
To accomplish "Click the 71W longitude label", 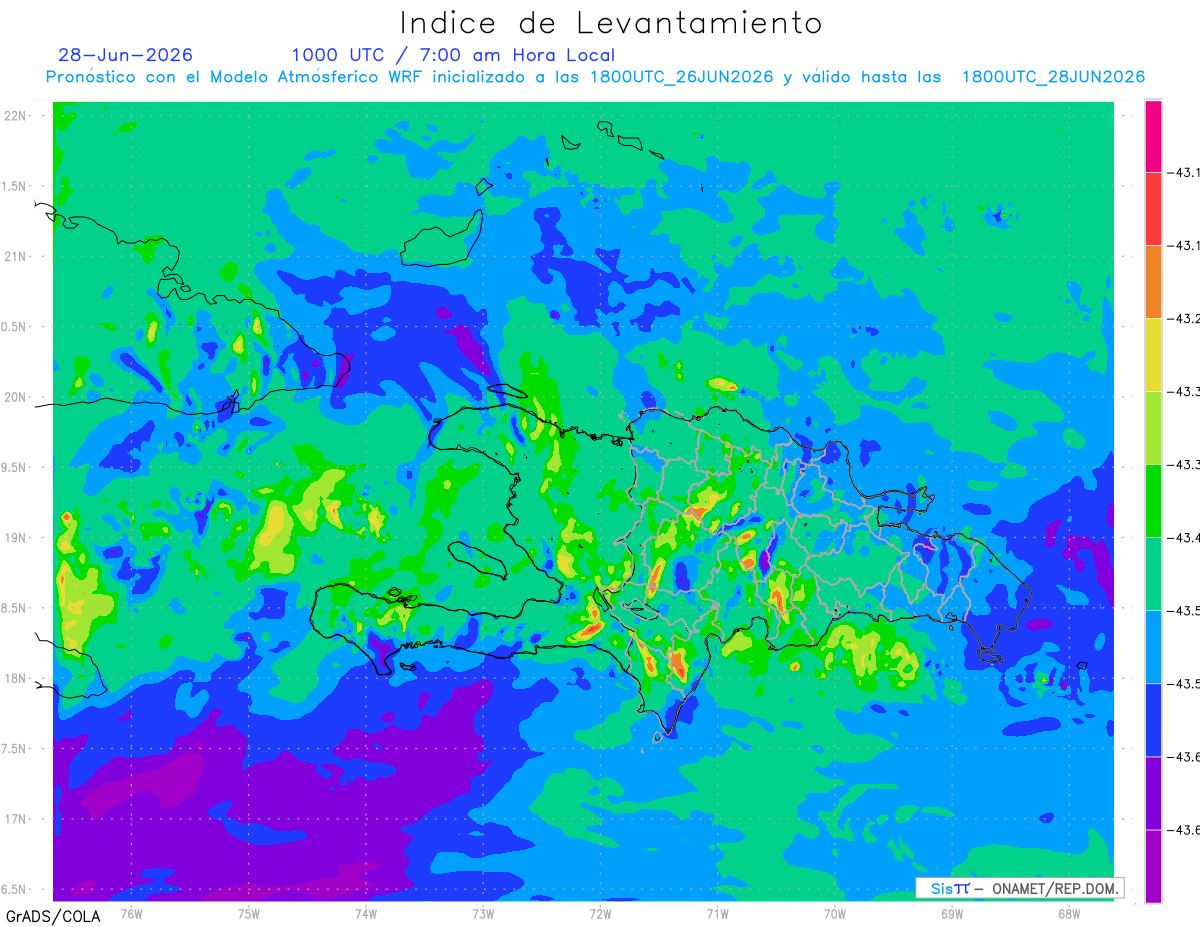I will pyautogui.click(x=717, y=912).
